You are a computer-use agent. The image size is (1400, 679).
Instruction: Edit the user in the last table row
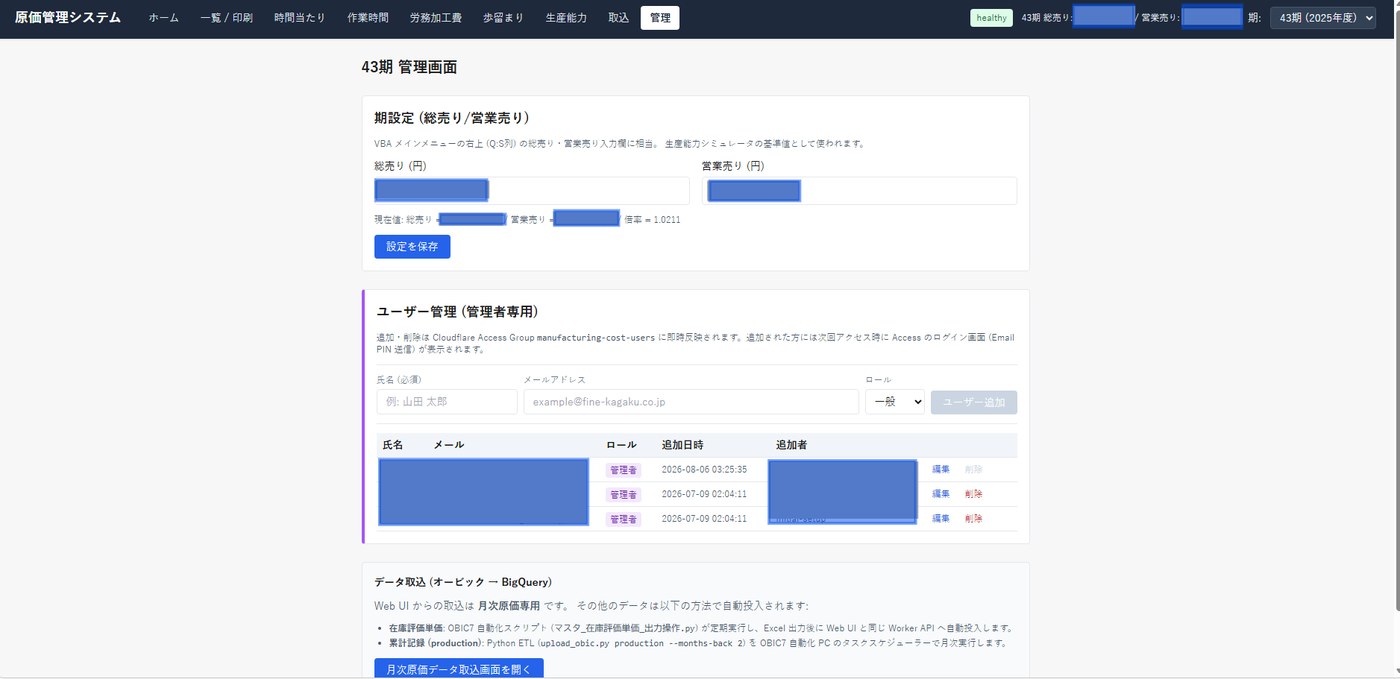coord(941,519)
